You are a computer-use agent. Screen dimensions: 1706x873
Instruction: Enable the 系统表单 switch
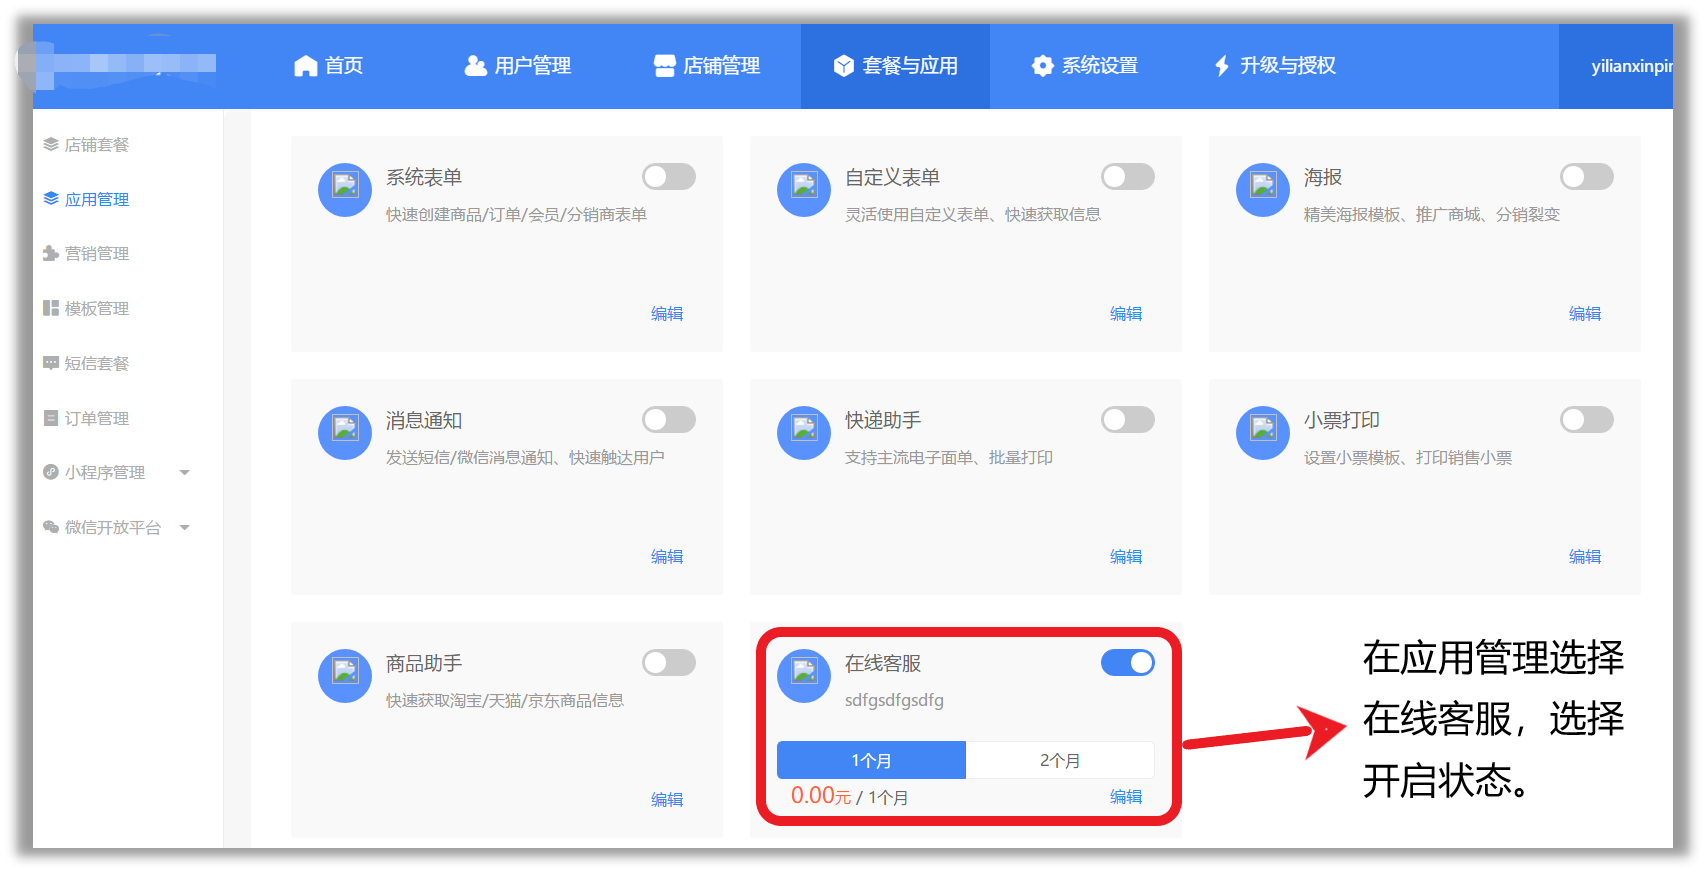[669, 177]
